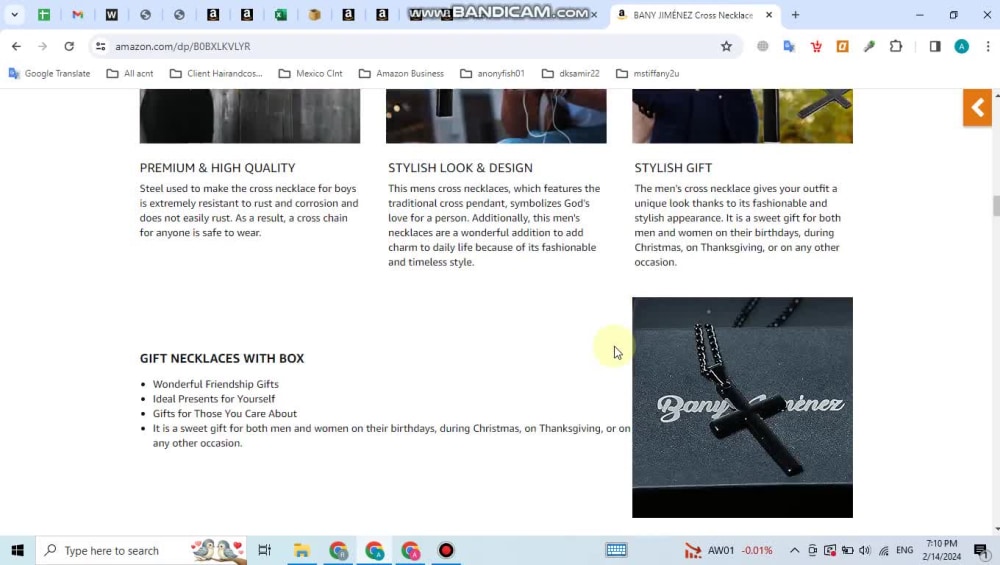
Task: Open the mstiffany2u bookmark folder
Action: point(647,73)
